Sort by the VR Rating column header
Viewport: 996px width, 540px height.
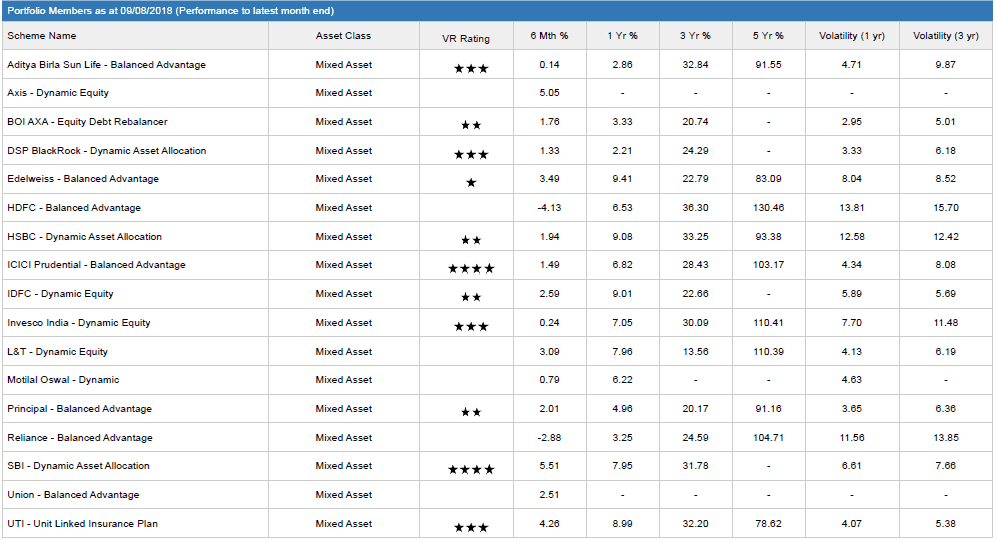pyautogui.click(x=466, y=39)
